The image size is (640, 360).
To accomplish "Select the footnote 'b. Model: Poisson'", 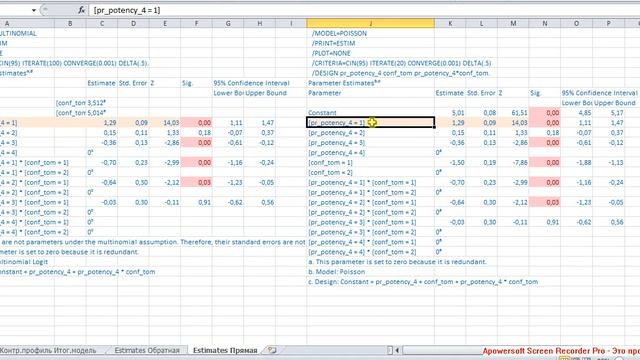I will coord(337,272).
